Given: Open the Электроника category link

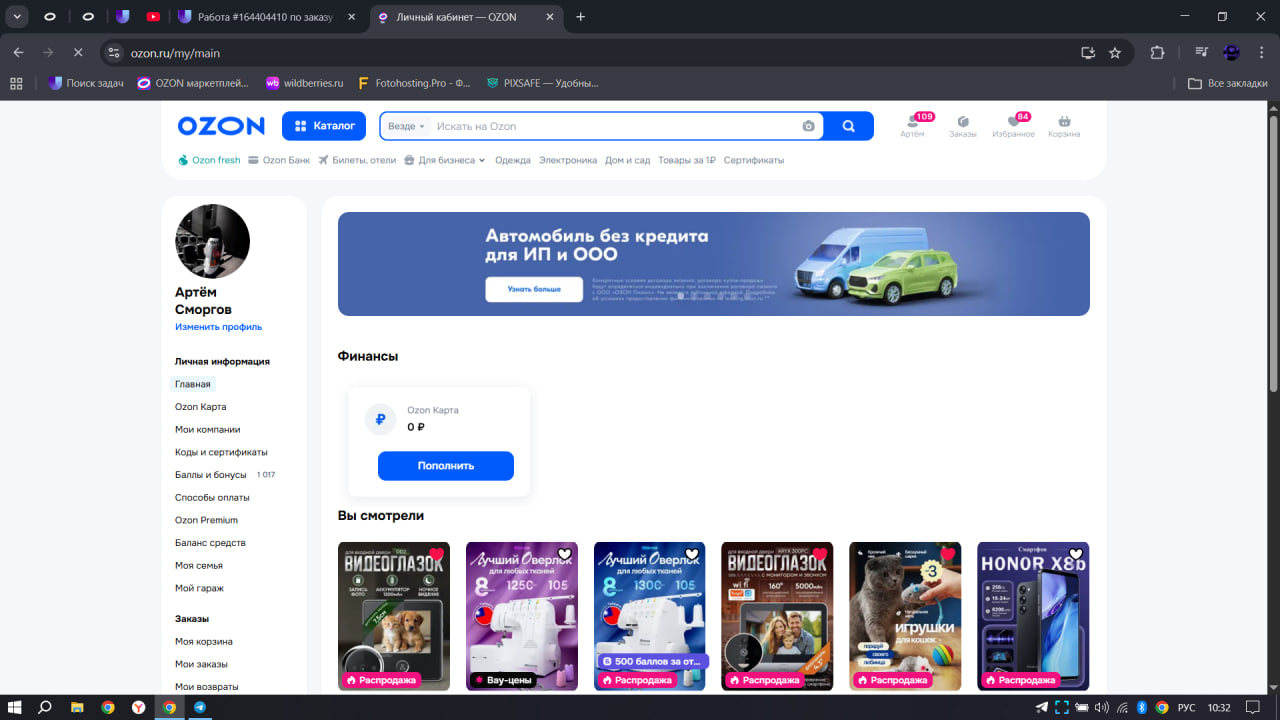Looking at the screenshot, I should pyautogui.click(x=568, y=160).
